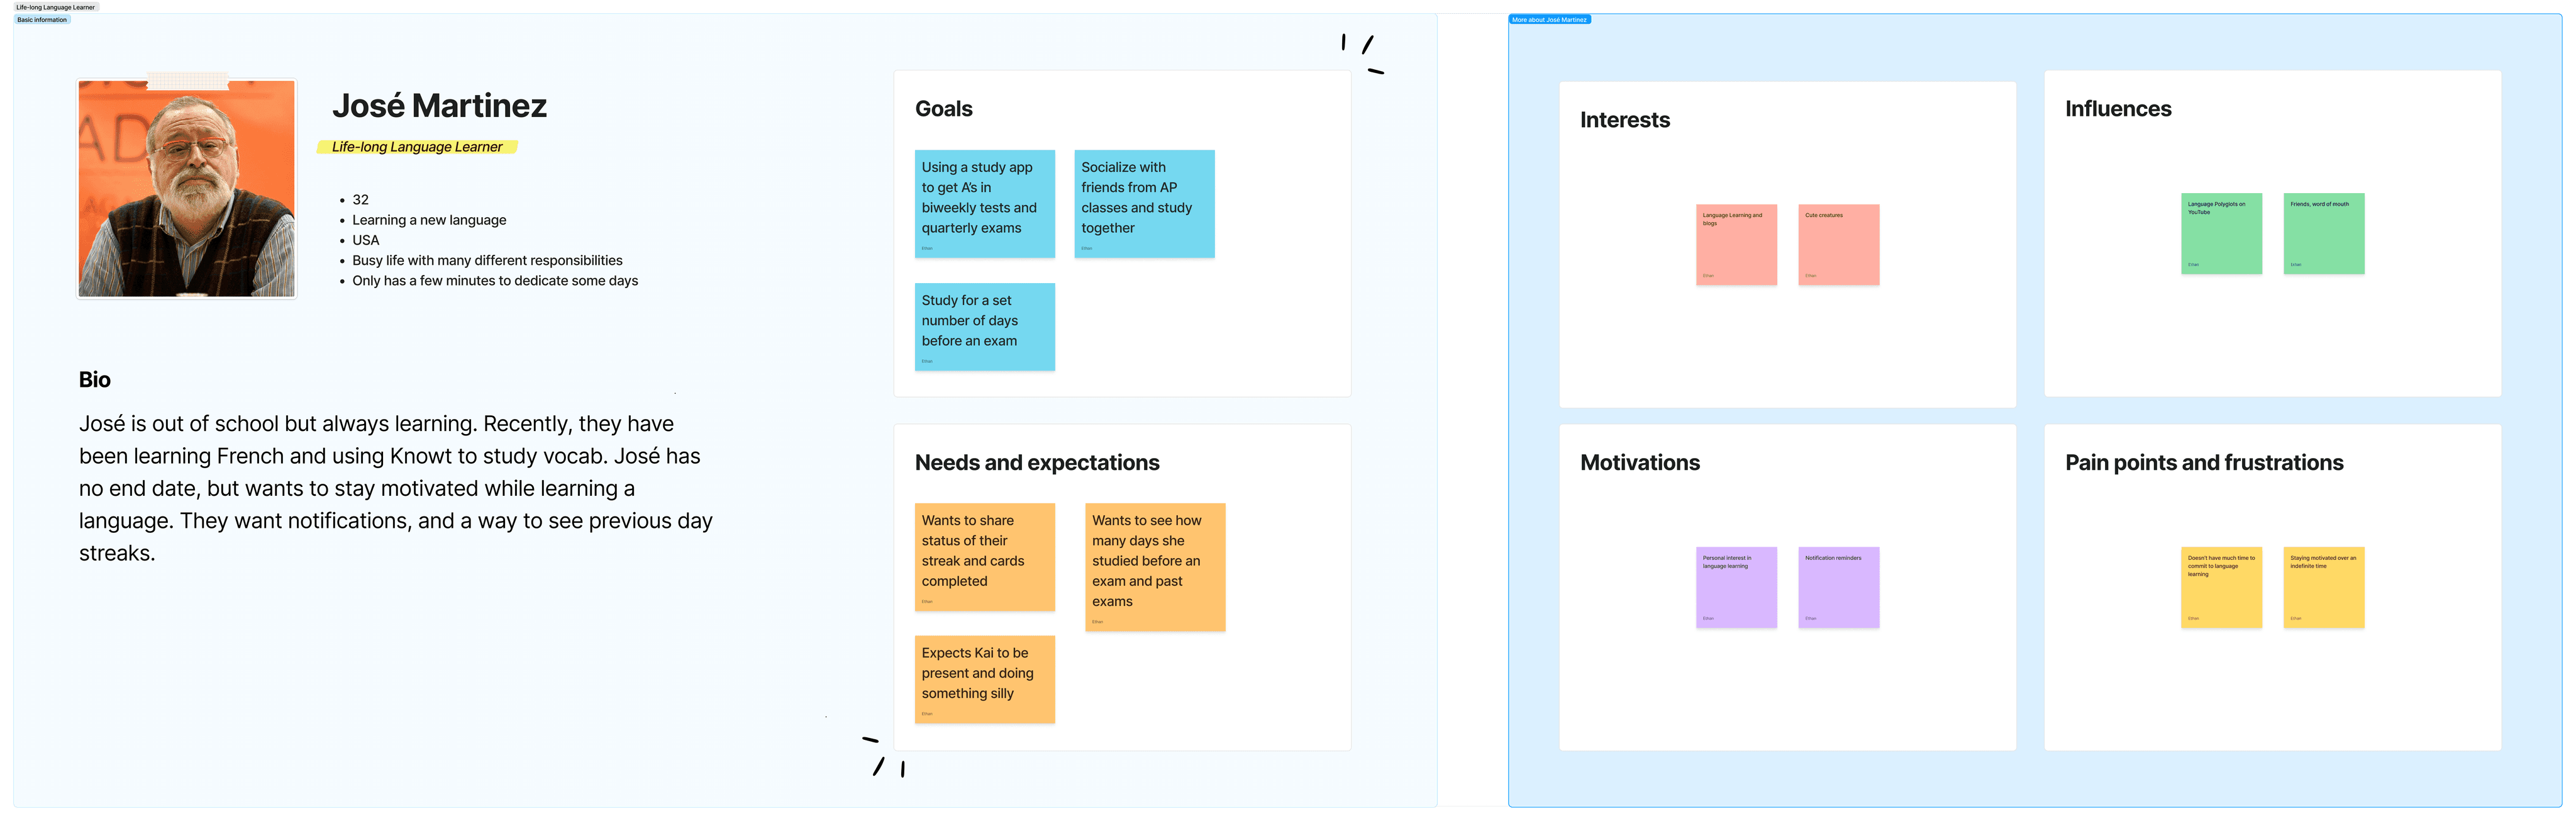The height and width of the screenshot is (821, 2576).
Task: Select the 'Wants to share status' orange sticky
Action: coord(985,557)
